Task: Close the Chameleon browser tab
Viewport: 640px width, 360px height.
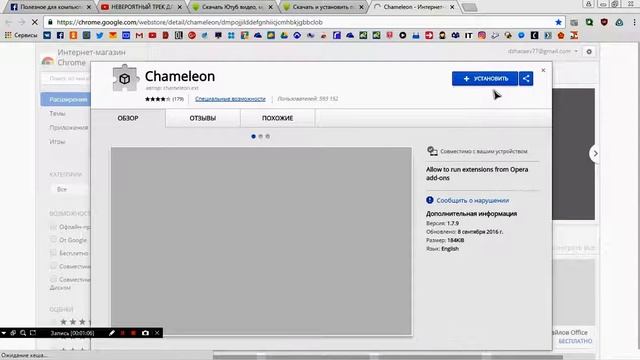Action: pyautogui.click(x=452, y=7)
